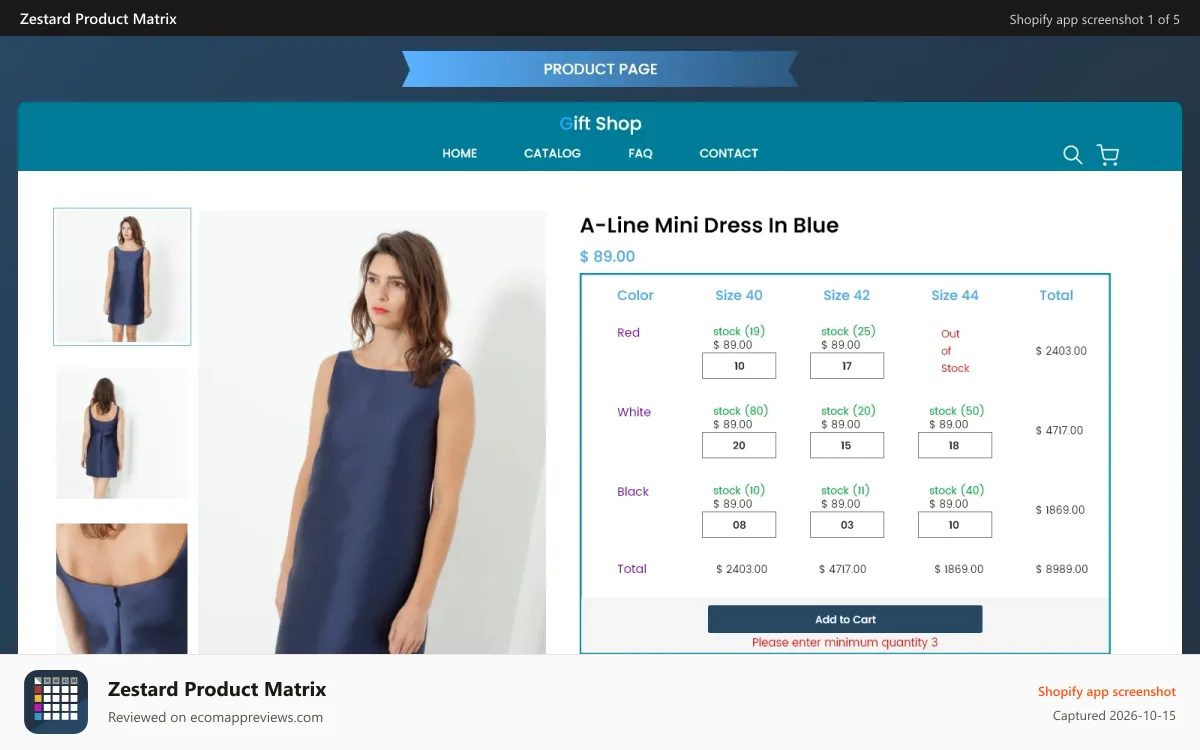Click the product price $ 89.00 under title
Viewport: 1200px width, 750px height.
coord(607,257)
